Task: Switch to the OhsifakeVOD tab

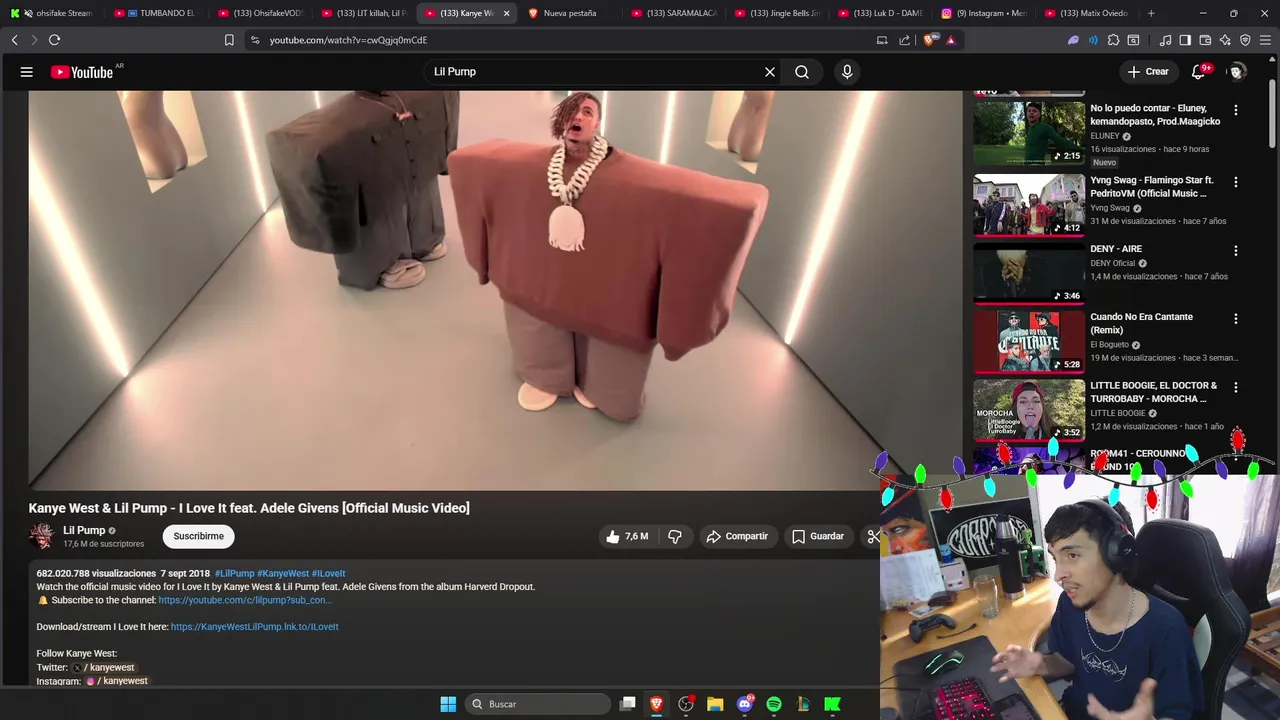Action: pos(260,13)
